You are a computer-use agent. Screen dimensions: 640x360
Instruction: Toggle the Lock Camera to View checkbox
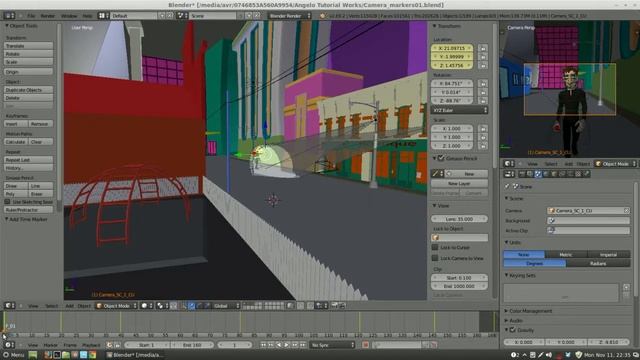[x=435, y=258]
